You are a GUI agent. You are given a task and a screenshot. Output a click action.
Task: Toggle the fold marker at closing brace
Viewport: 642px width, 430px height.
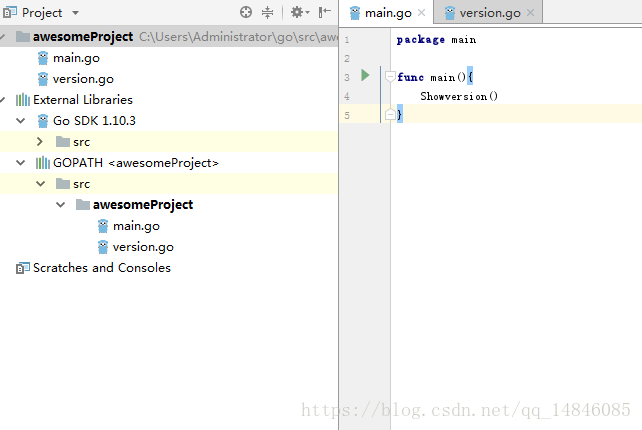(390, 115)
